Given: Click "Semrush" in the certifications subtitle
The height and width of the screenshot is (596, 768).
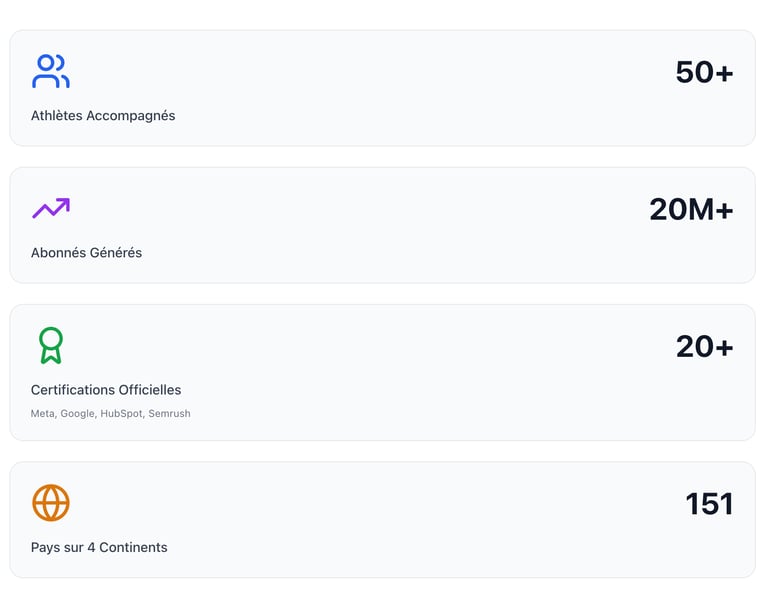Looking at the screenshot, I should [169, 414].
